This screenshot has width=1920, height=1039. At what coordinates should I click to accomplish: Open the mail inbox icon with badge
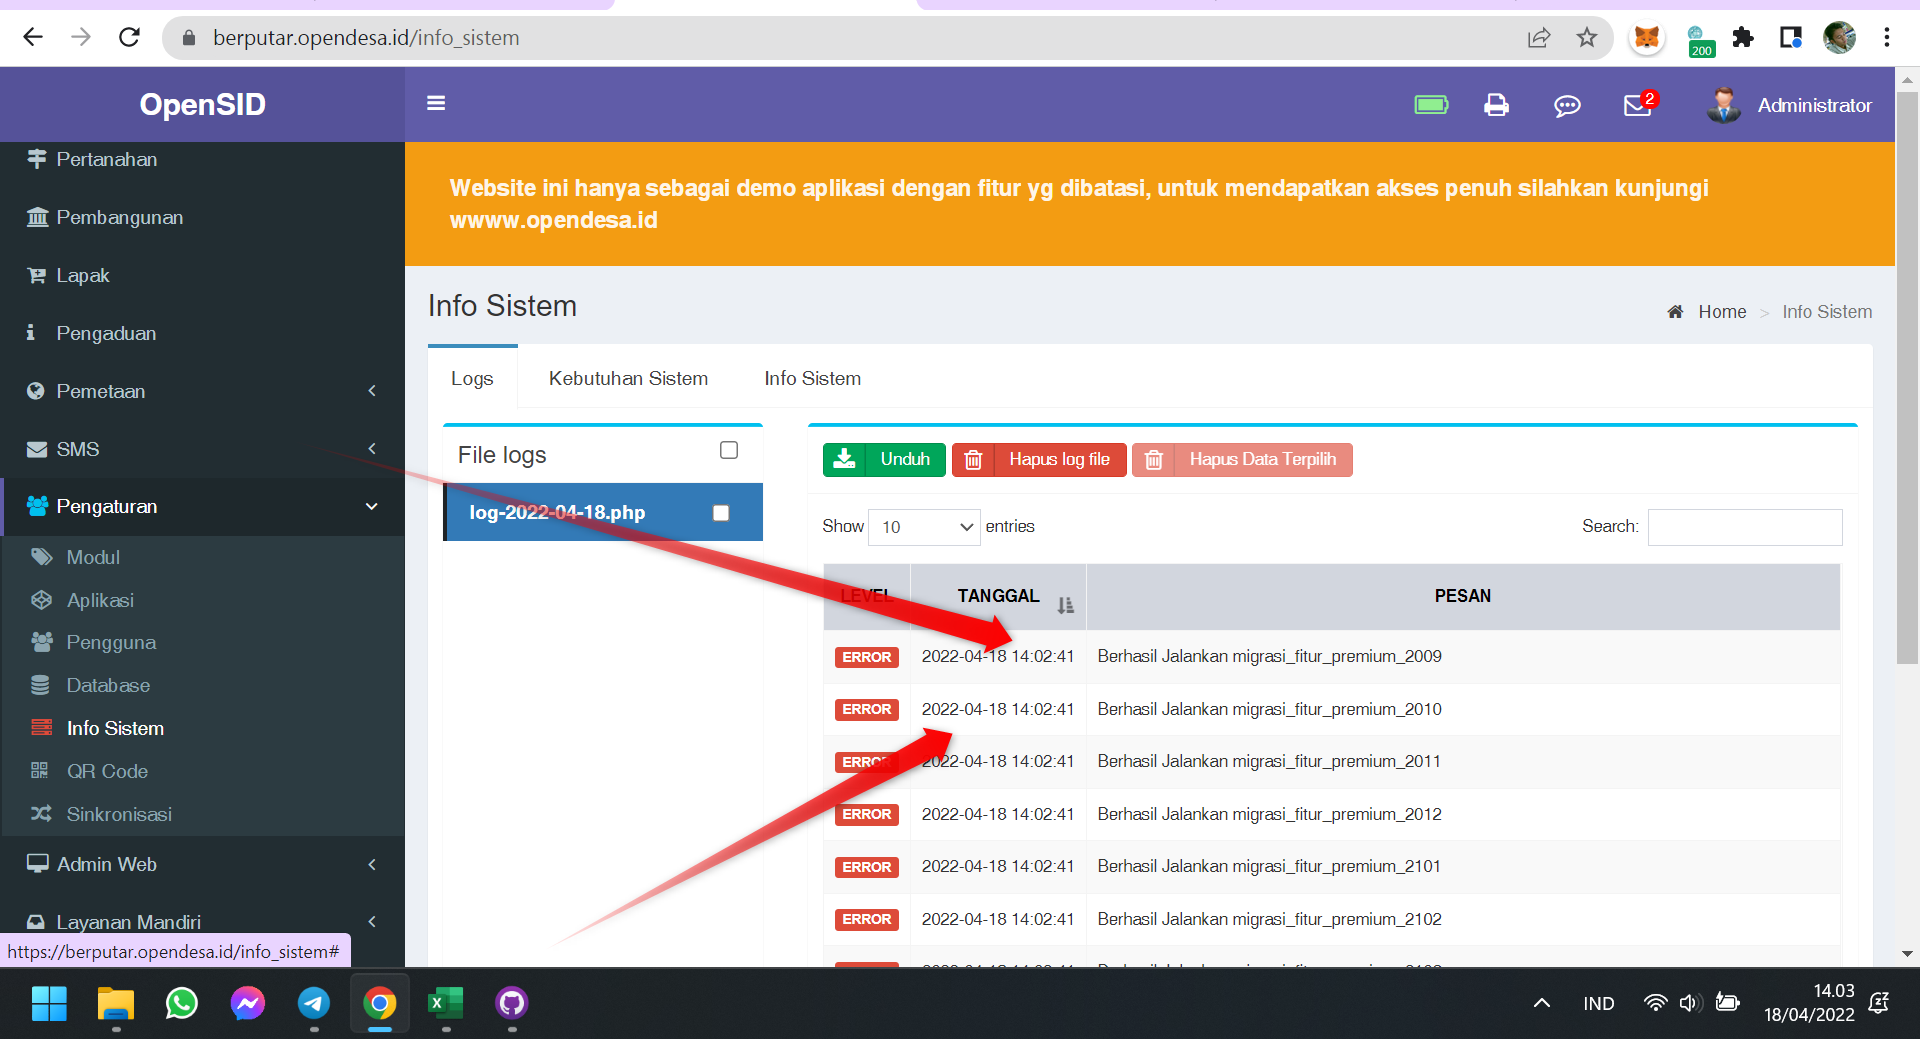point(1638,105)
